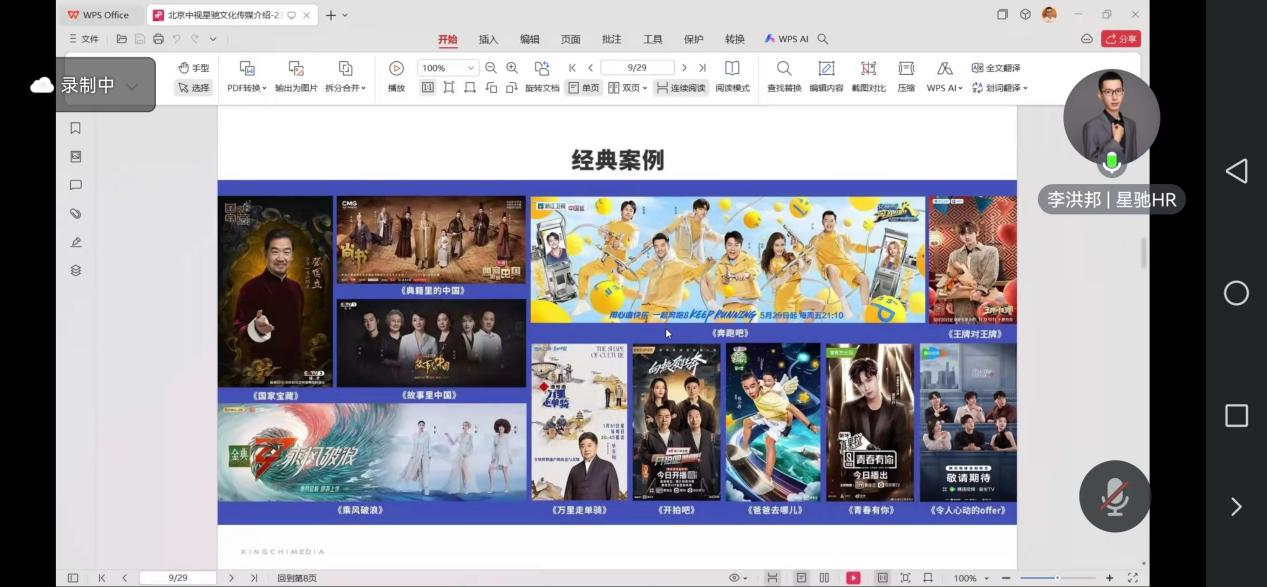The width and height of the screenshot is (1267, 587).
Task: Expand the 录制中 recording chevron
Action: pos(131,86)
